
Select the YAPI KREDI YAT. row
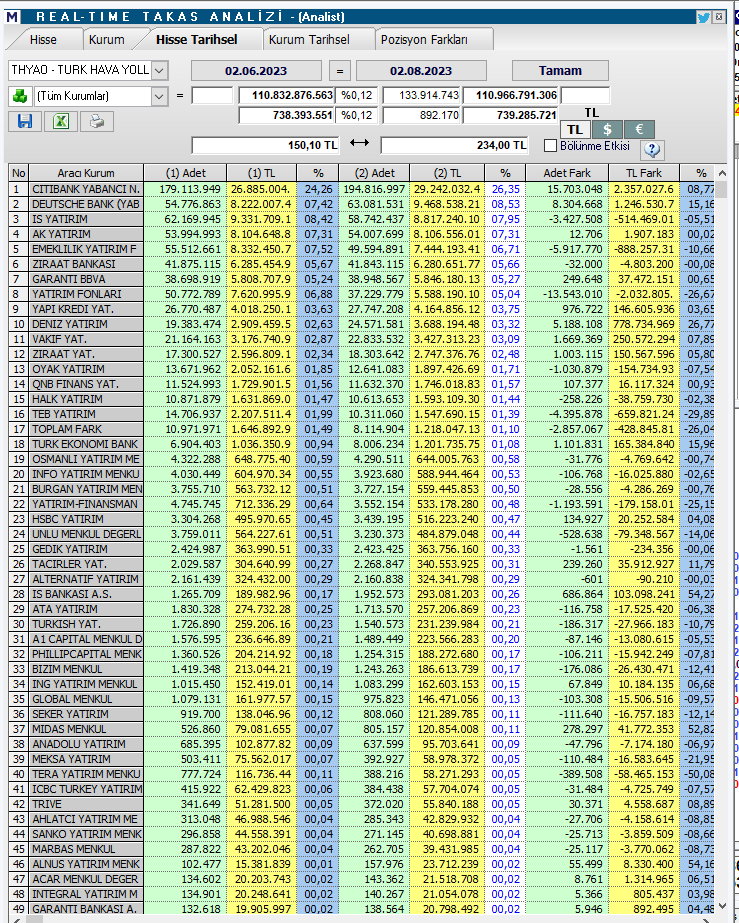(362, 309)
